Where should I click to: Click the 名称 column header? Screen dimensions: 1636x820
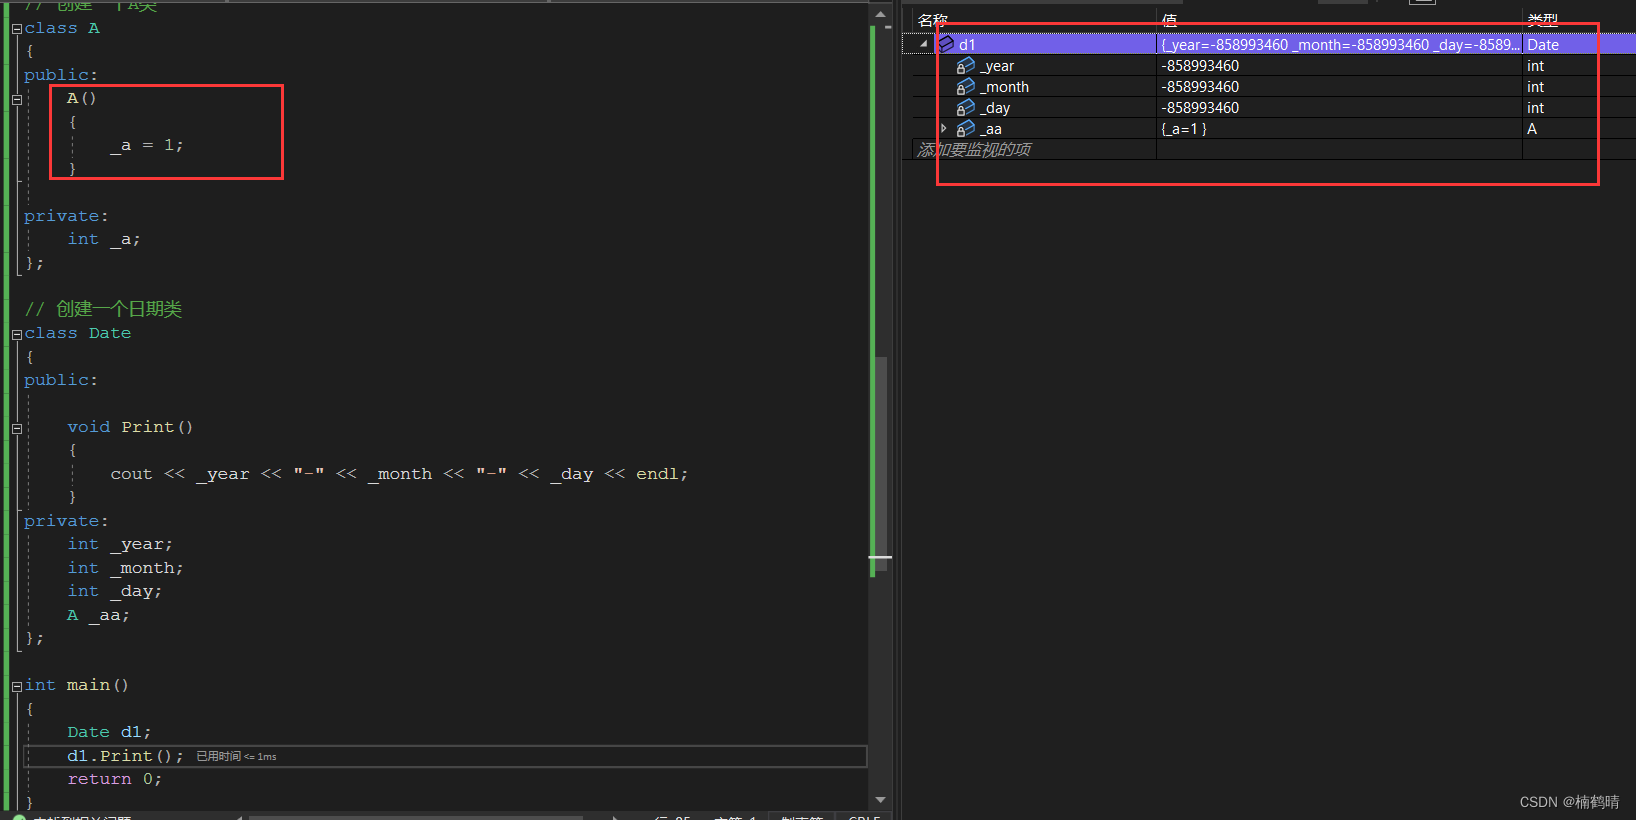coord(933,20)
